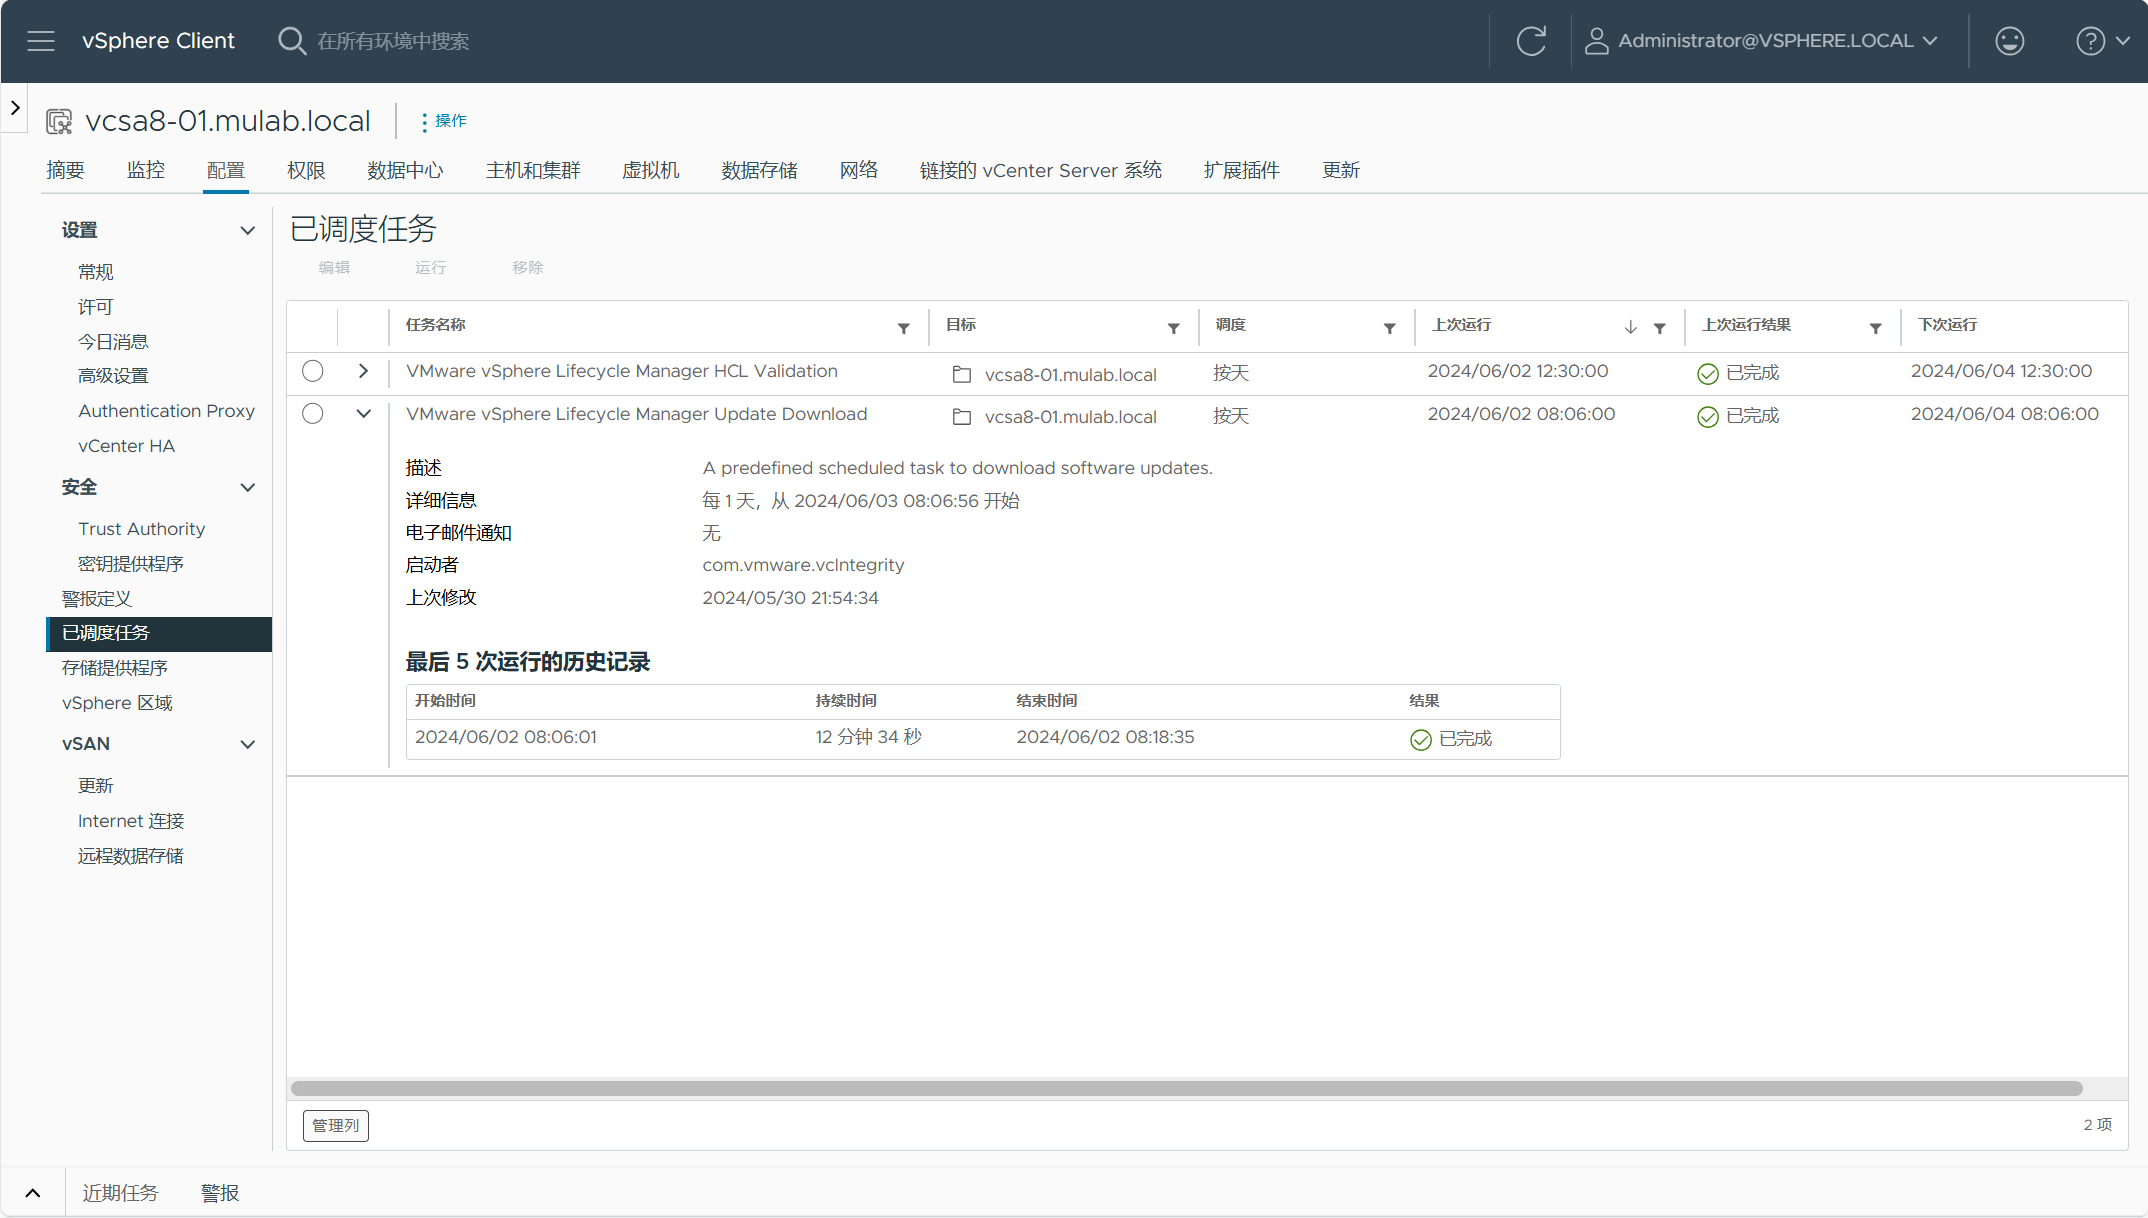Screen dimensions: 2148x1218
Task: Open 许可 settings page
Action: click(x=96, y=307)
